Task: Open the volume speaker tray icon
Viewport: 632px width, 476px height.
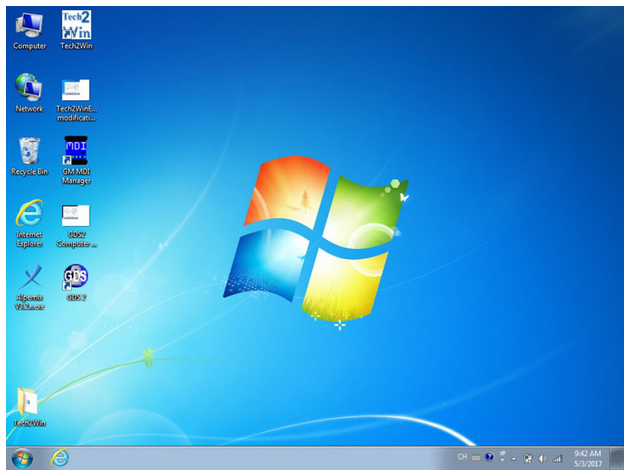Action: pyautogui.click(x=543, y=458)
